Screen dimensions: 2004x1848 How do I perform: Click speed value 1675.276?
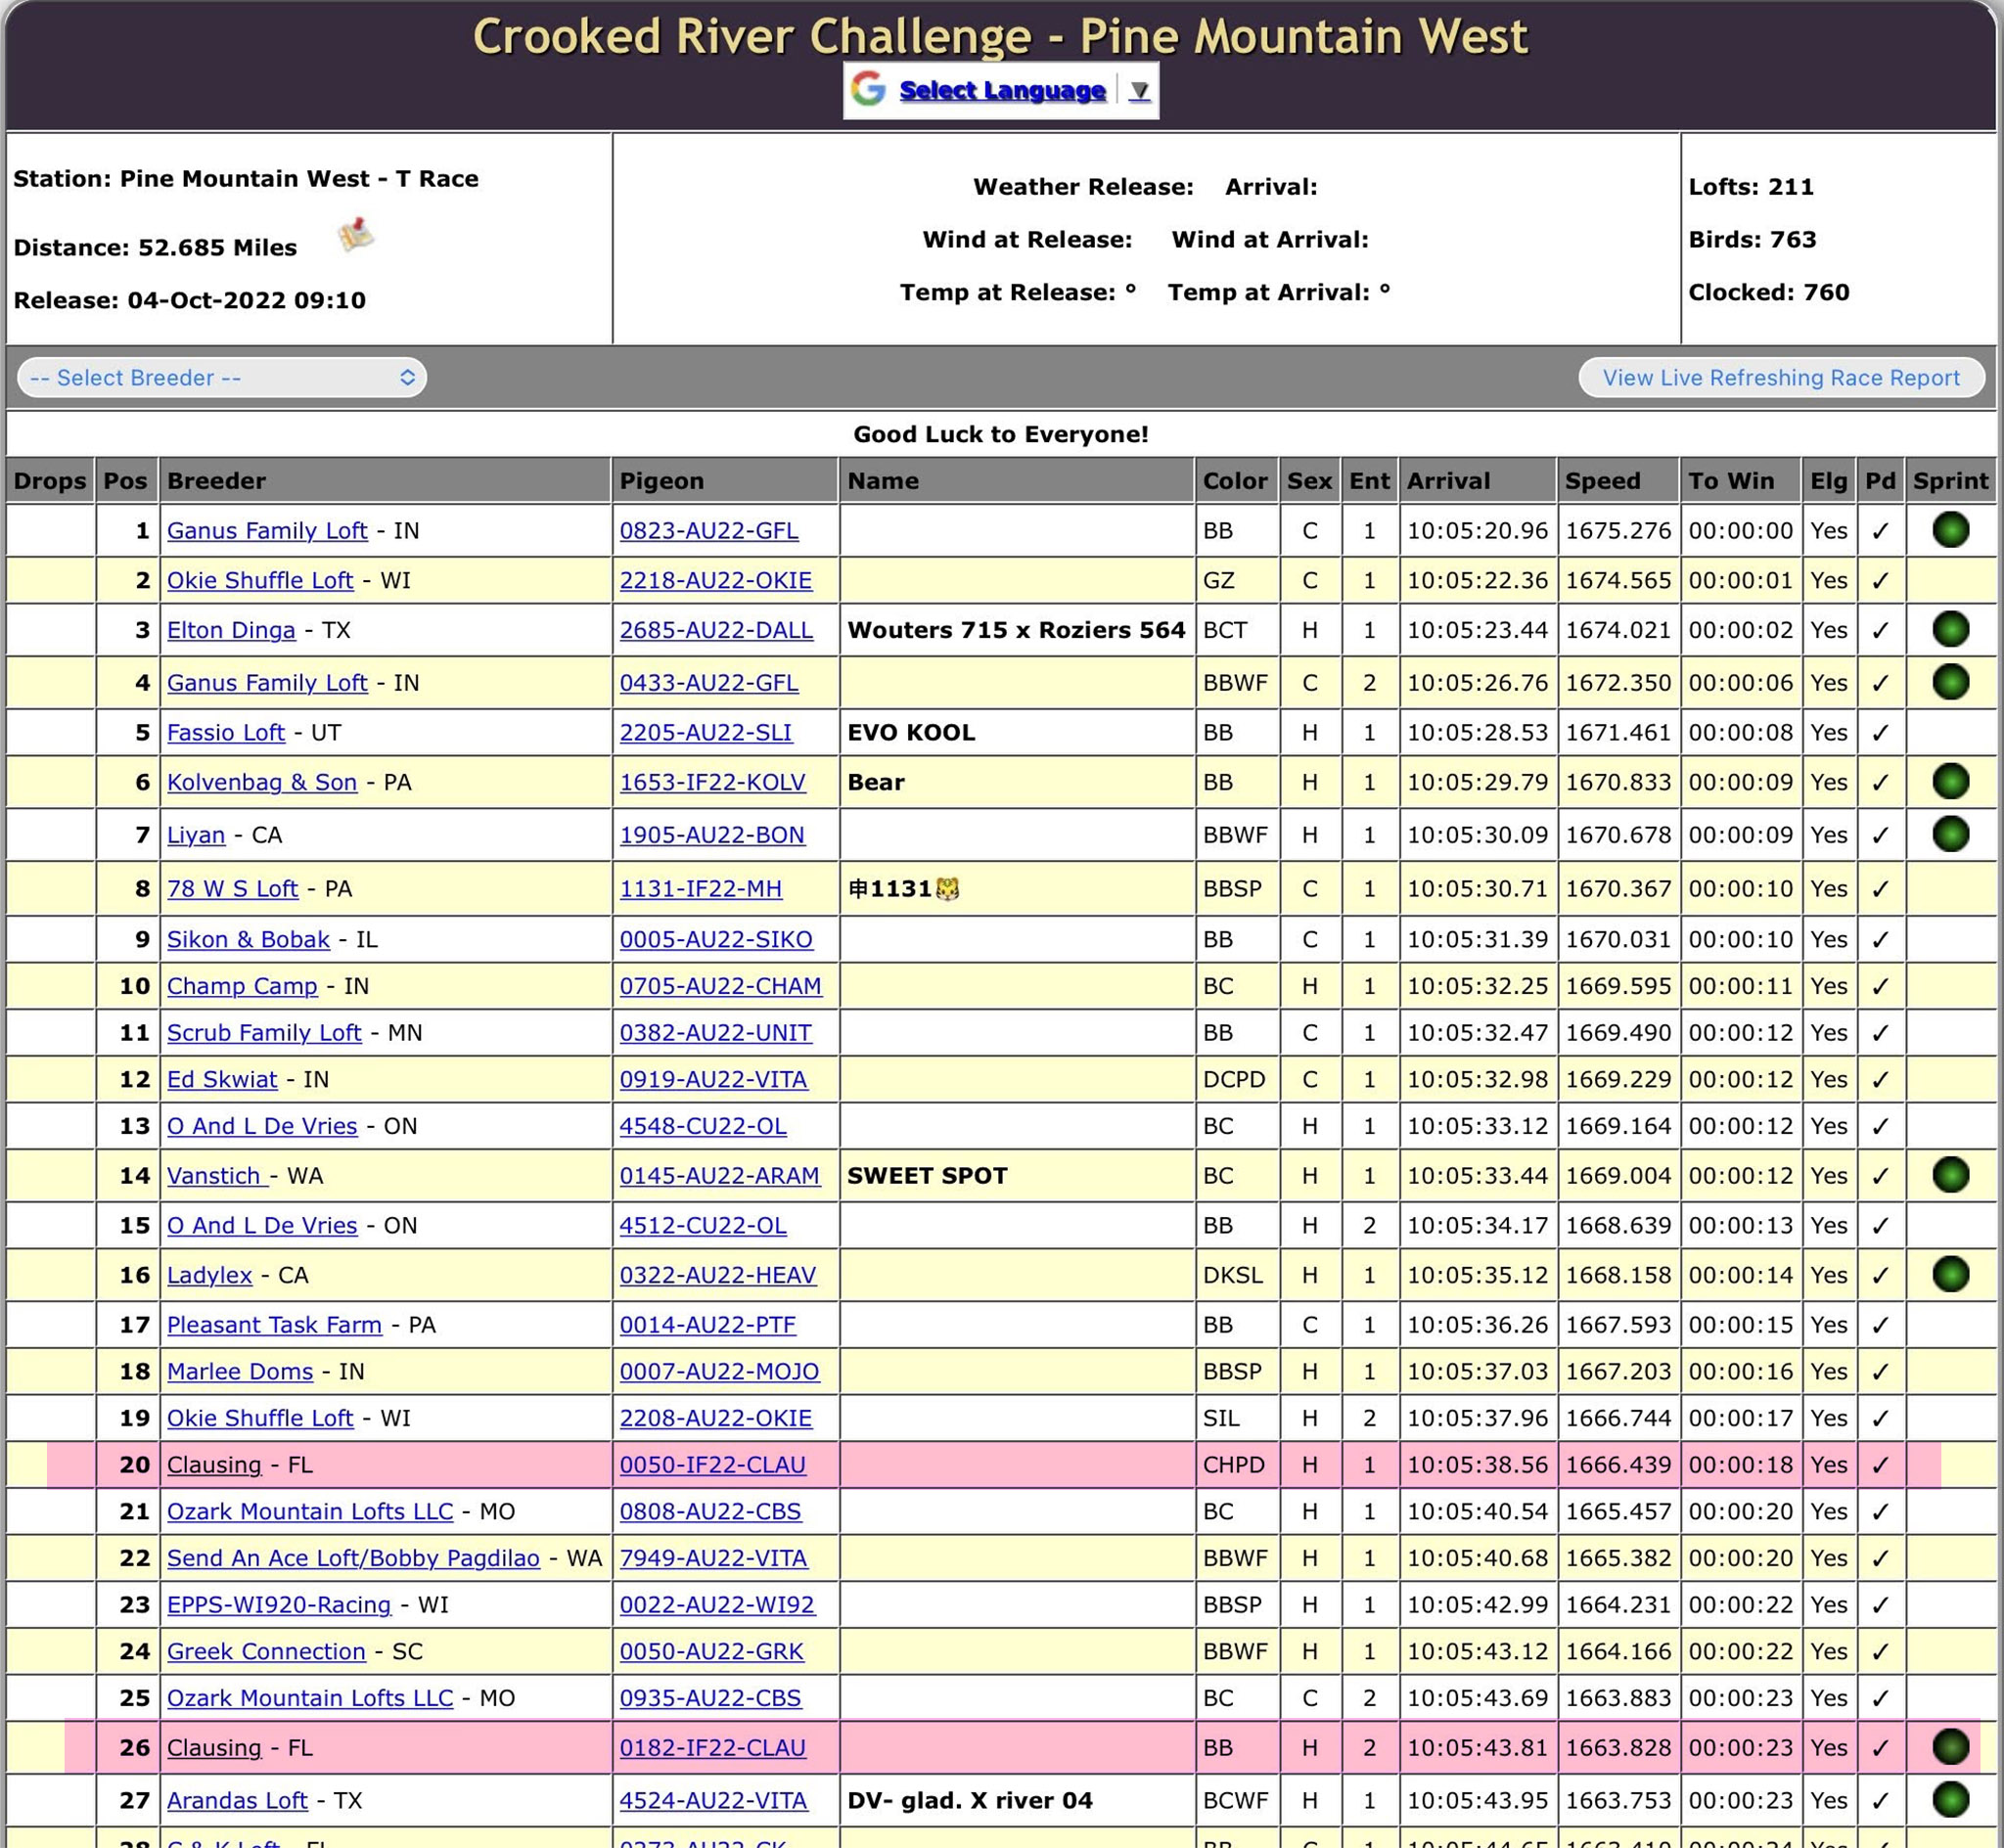(x=1618, y=531)
